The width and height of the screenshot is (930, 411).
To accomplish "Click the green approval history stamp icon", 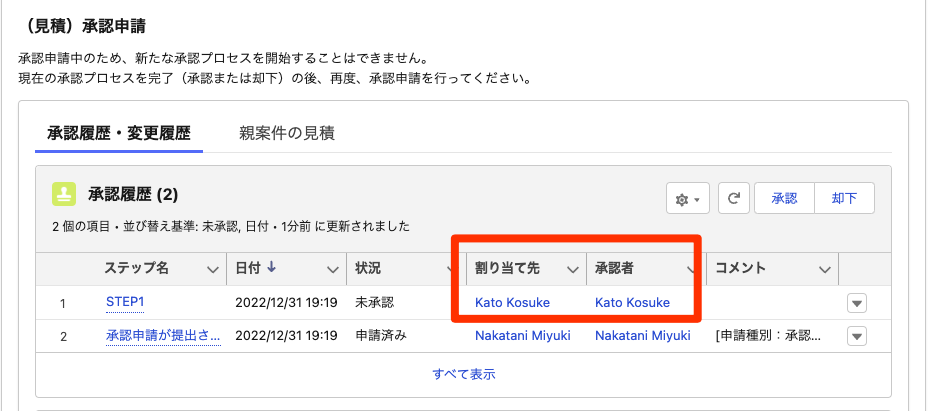I will 63,194.
